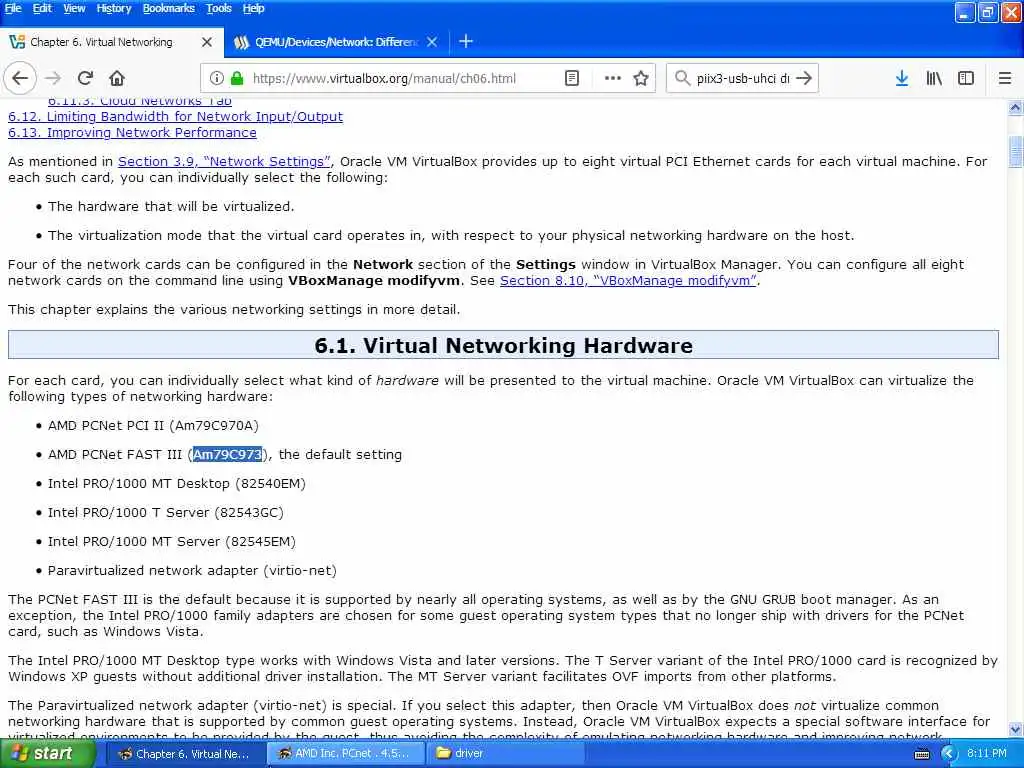Viewport: 1024px width, 768px height.
Task: Open the Library icon
Action: 934,78
